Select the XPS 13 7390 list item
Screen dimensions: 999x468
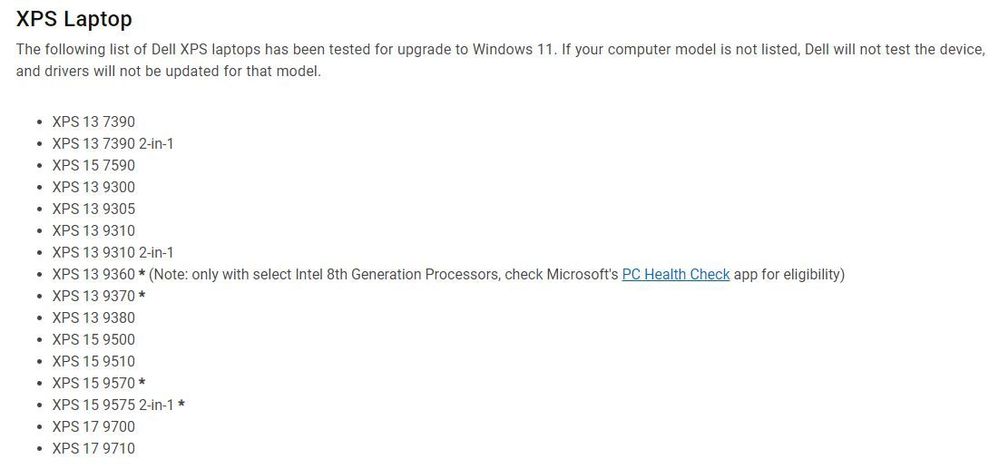[x=94, y=122]
